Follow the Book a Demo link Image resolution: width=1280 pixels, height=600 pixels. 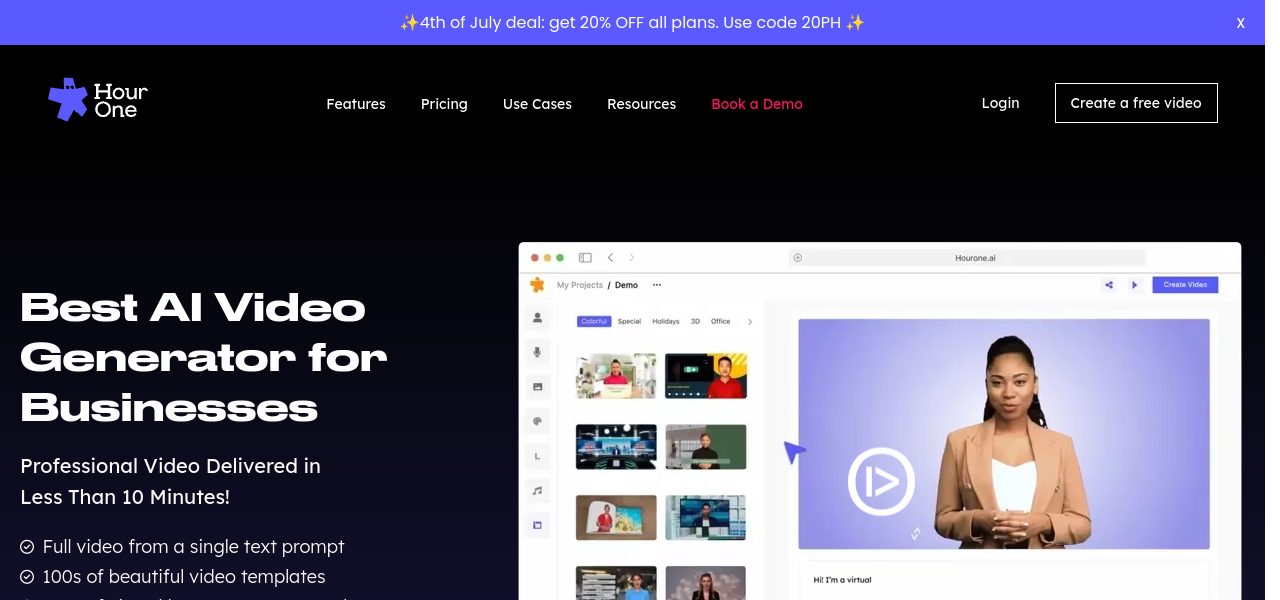tap(757, 104)
